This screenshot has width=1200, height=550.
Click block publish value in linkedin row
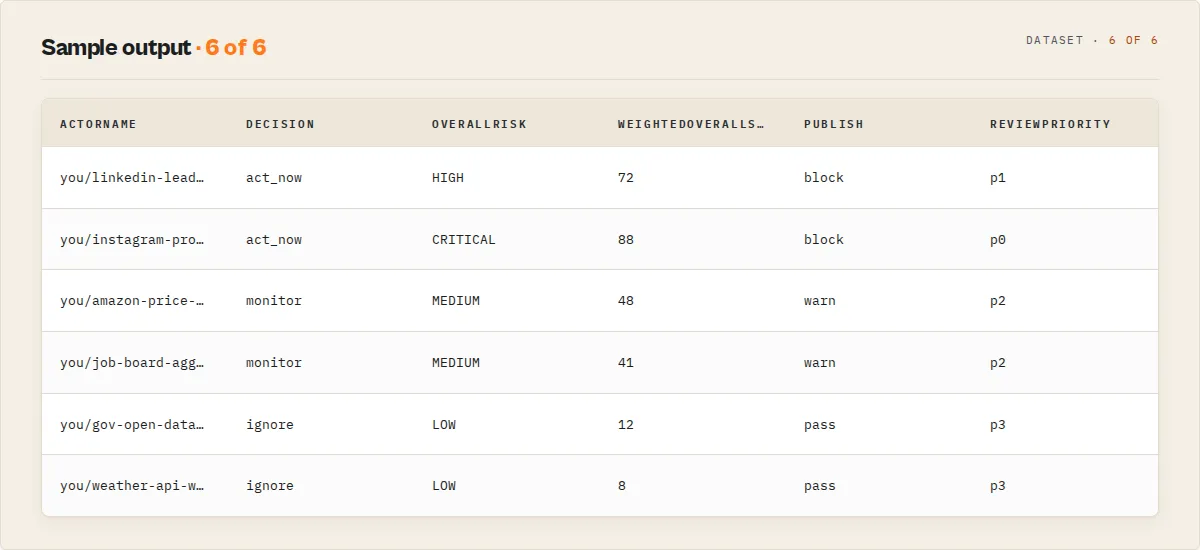(x=824, y=178)
